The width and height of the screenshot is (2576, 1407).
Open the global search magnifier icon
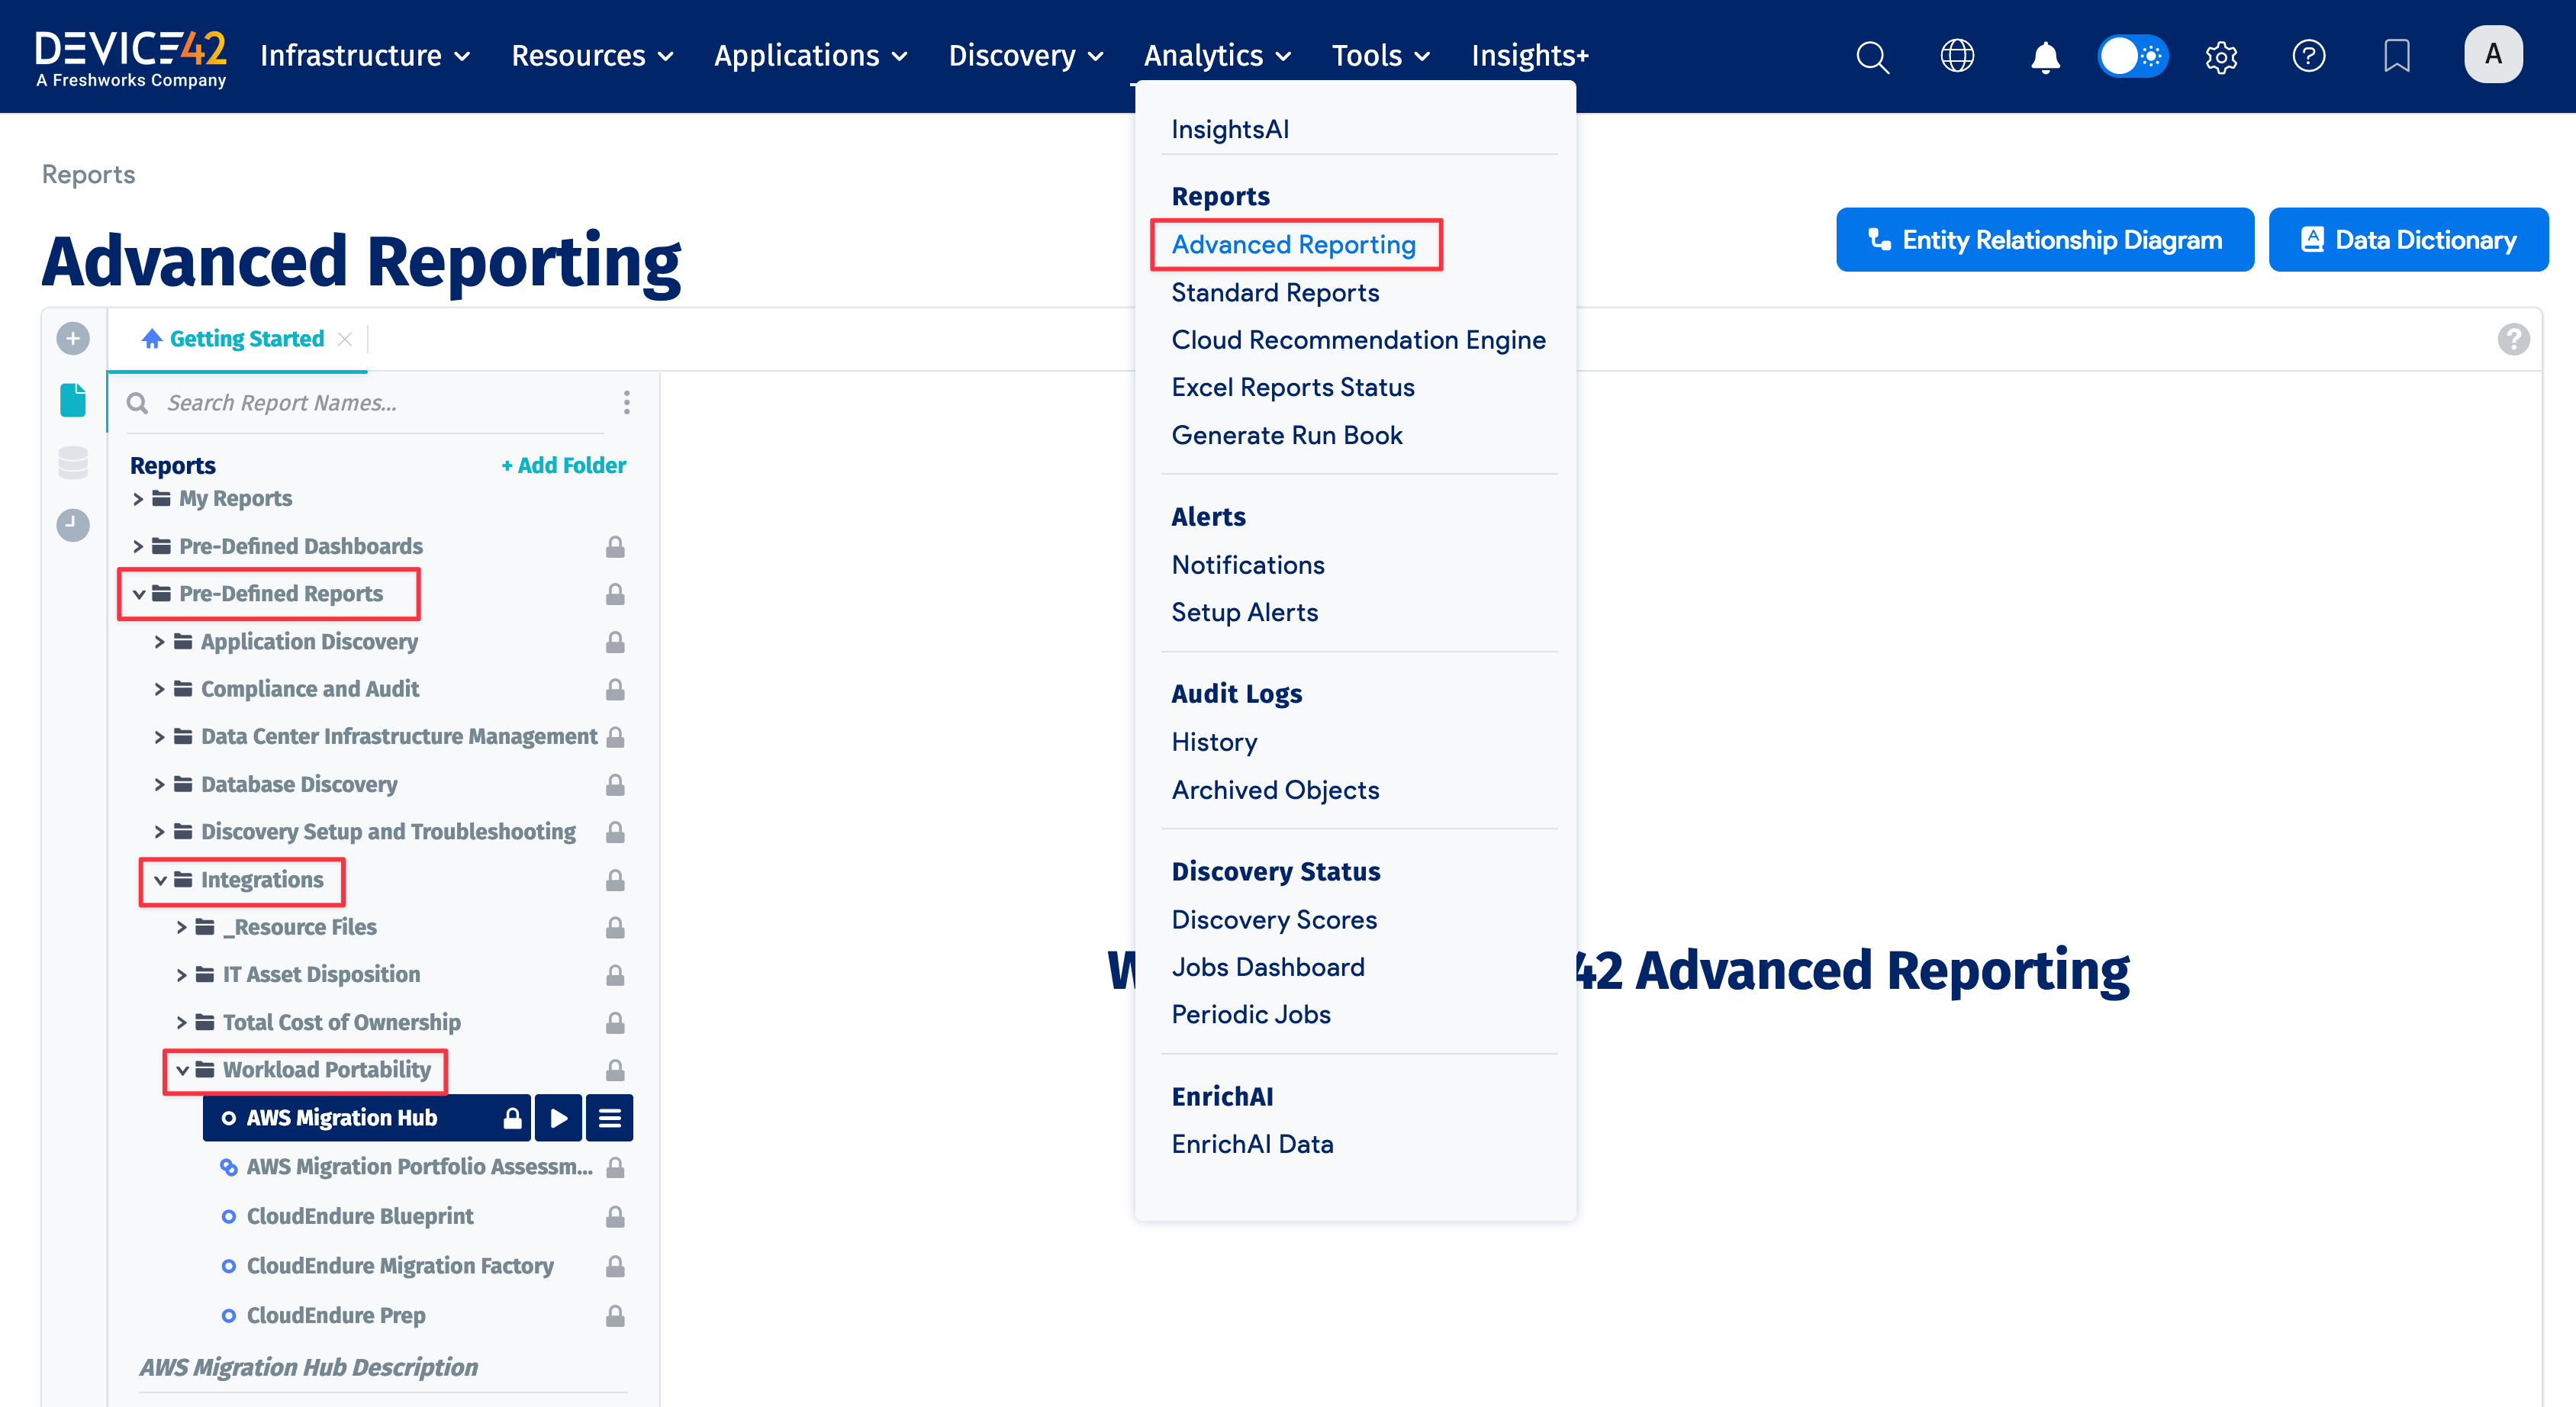(x=1872, y=56)
